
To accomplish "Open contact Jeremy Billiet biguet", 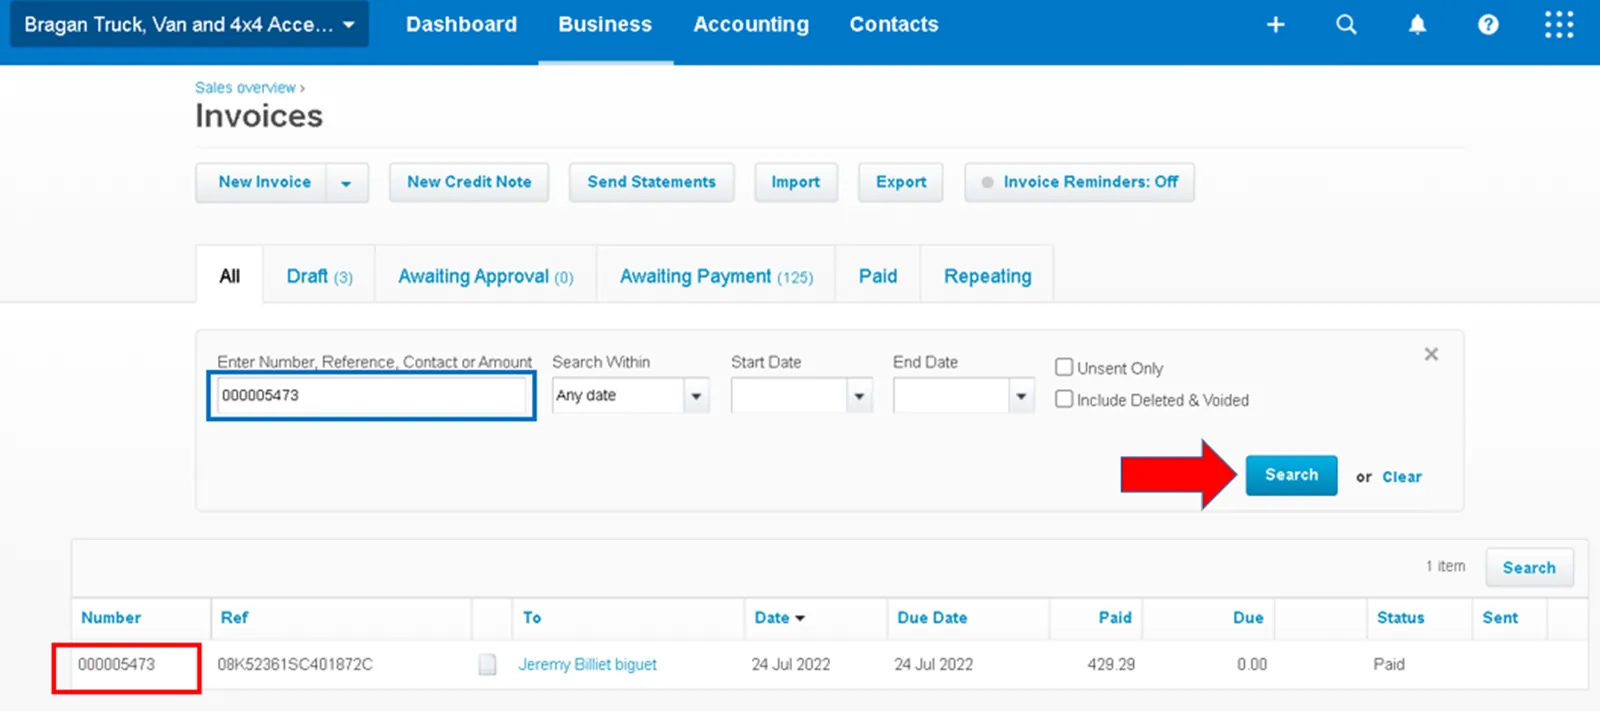I will tap(587, 664).
